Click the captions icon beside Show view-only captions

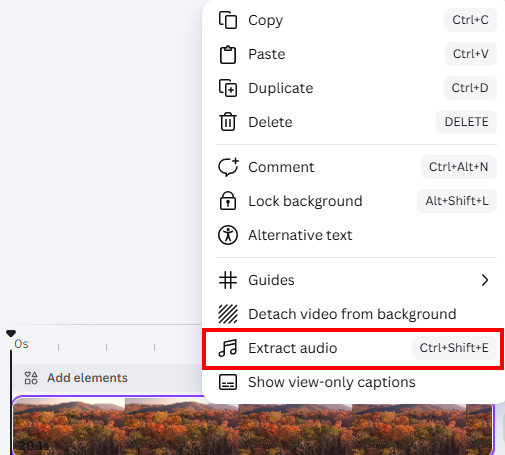point(228,382)
